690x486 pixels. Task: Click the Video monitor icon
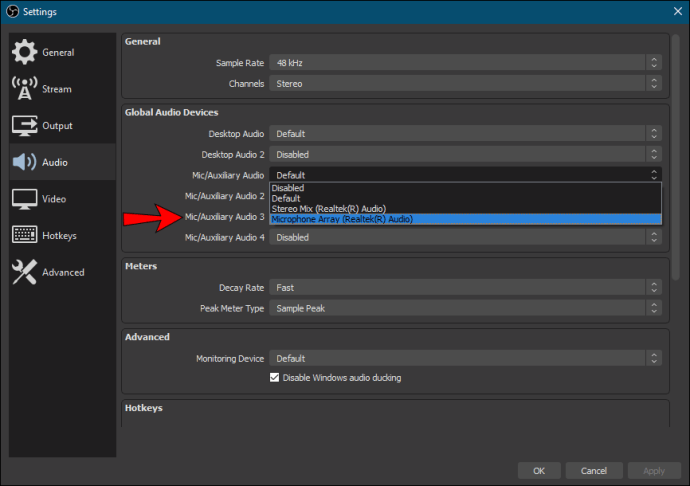(24, 199)
